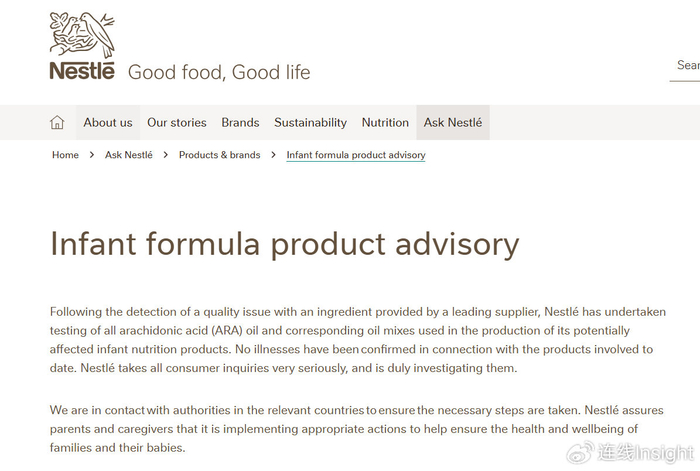Open the Brands navigation item
This screenshot has height=471, width=700.
tap(240, 123)
